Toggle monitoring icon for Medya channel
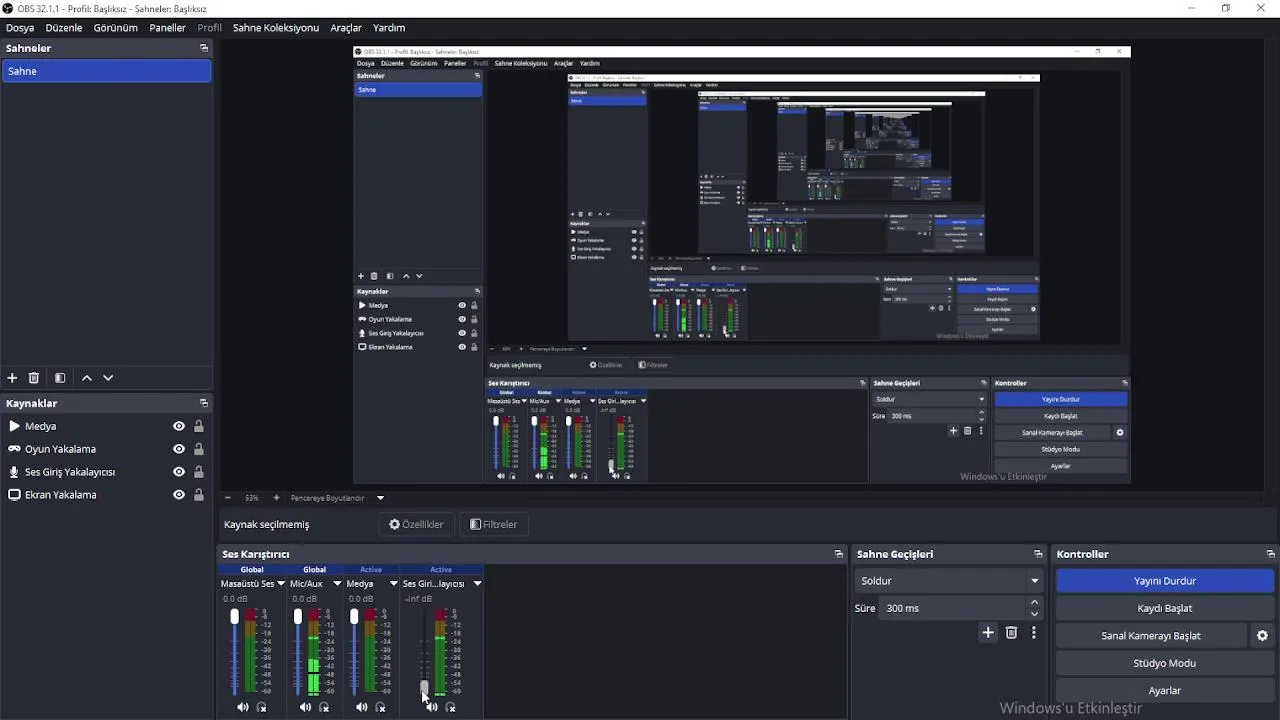The image size is (1280, 720). point(380,707)
